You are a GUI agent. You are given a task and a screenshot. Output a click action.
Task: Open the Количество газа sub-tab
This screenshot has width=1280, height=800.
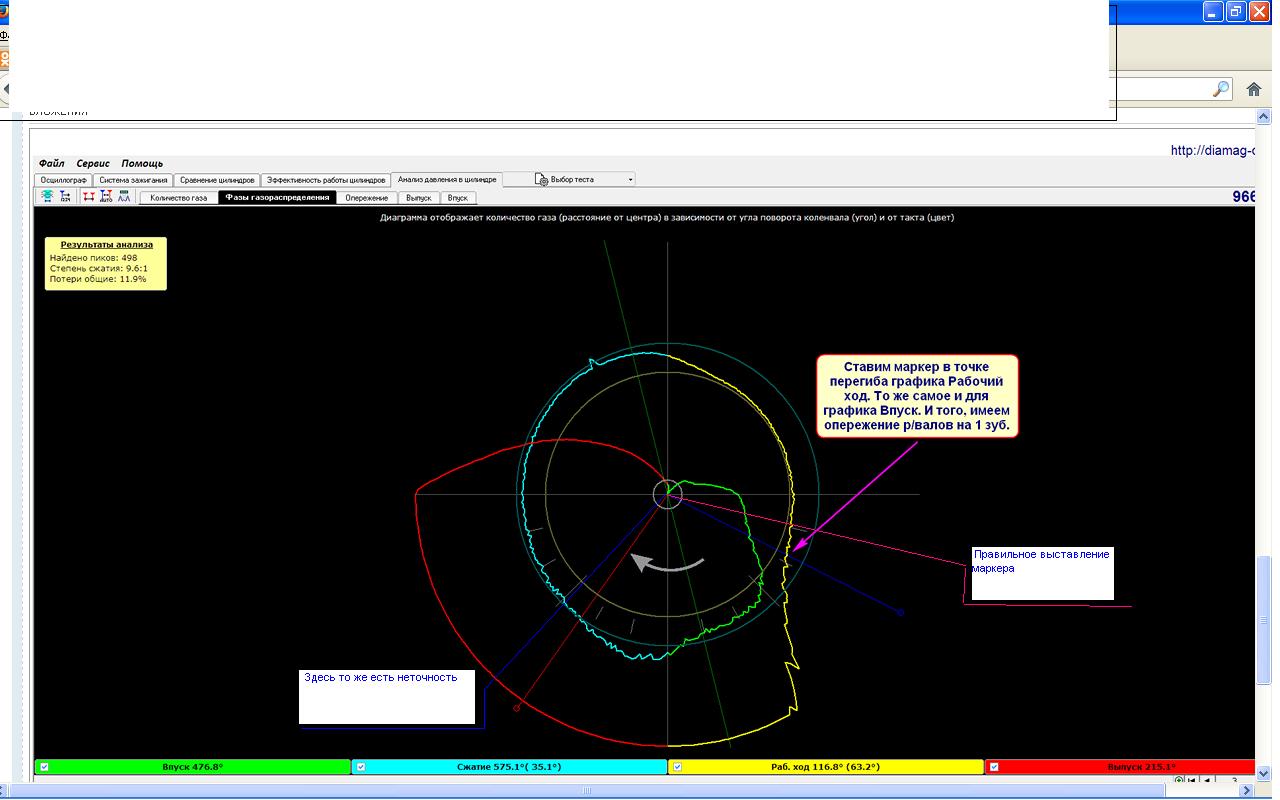[179, 198]
